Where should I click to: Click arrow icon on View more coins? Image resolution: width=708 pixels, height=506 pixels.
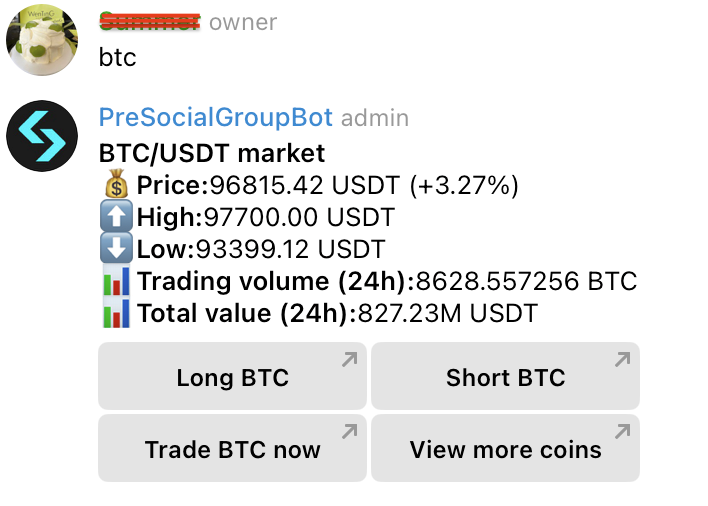[623, 432]
